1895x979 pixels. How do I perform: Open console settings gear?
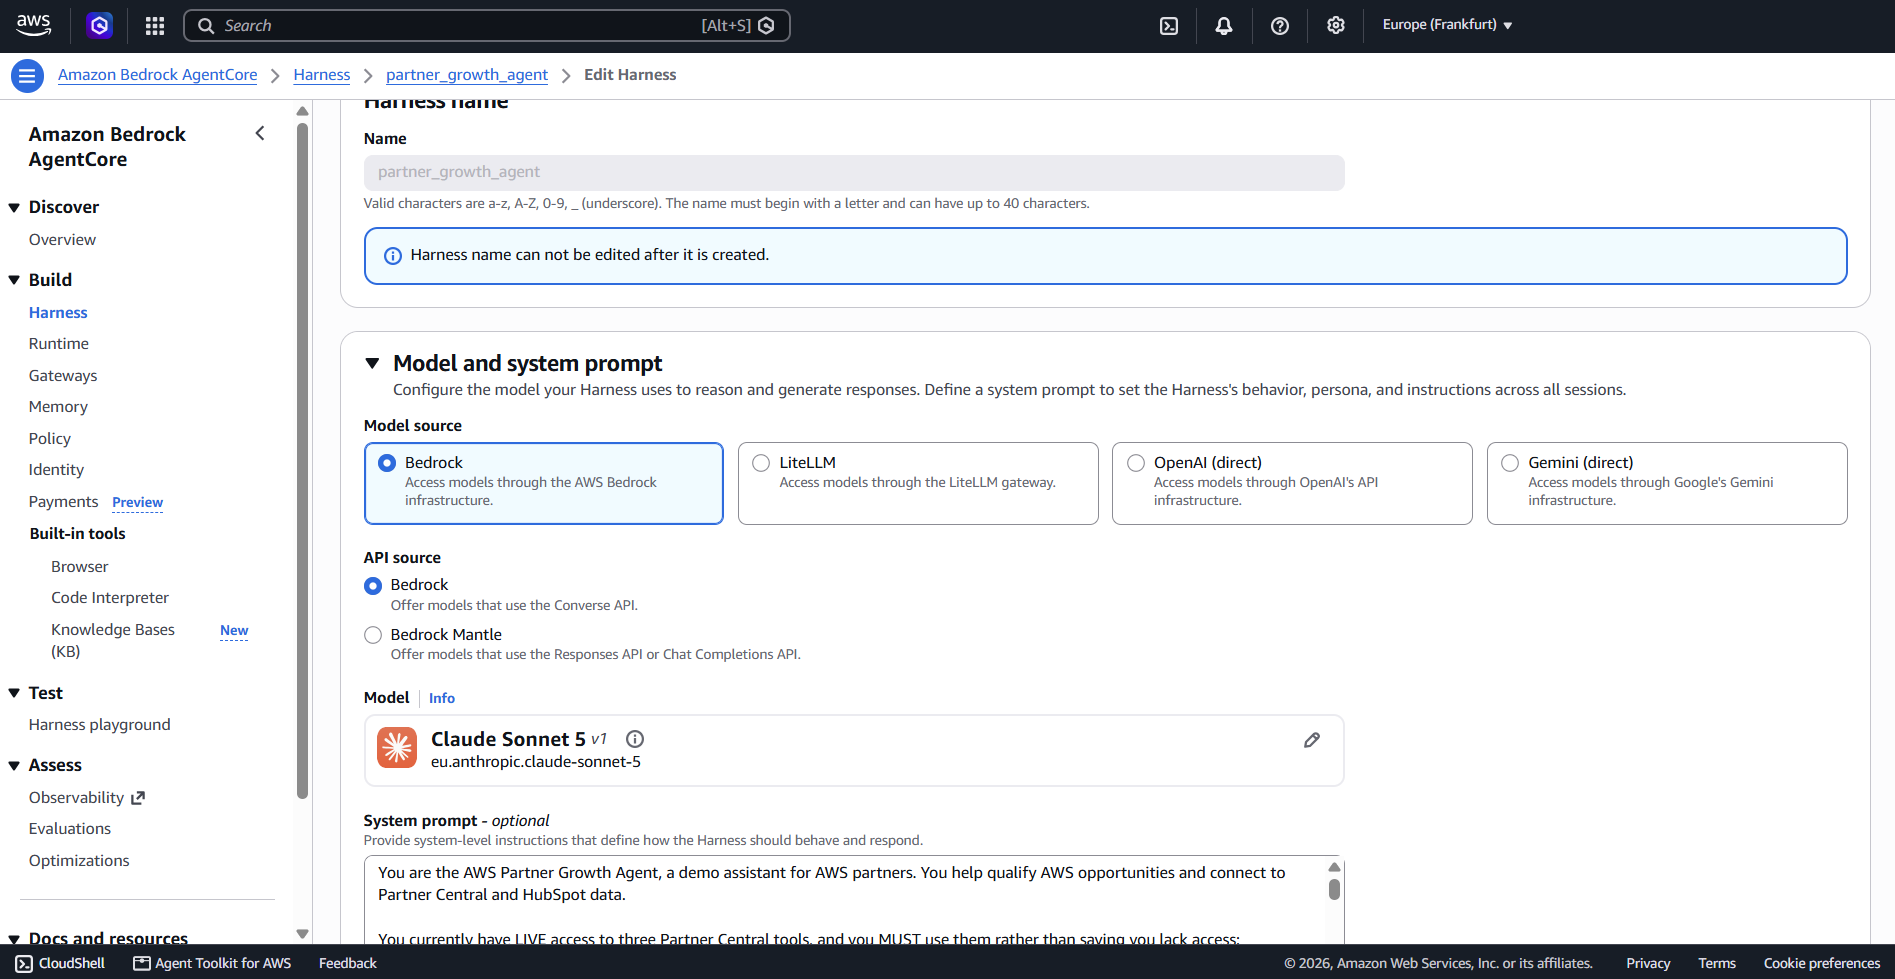(1336, 26)
